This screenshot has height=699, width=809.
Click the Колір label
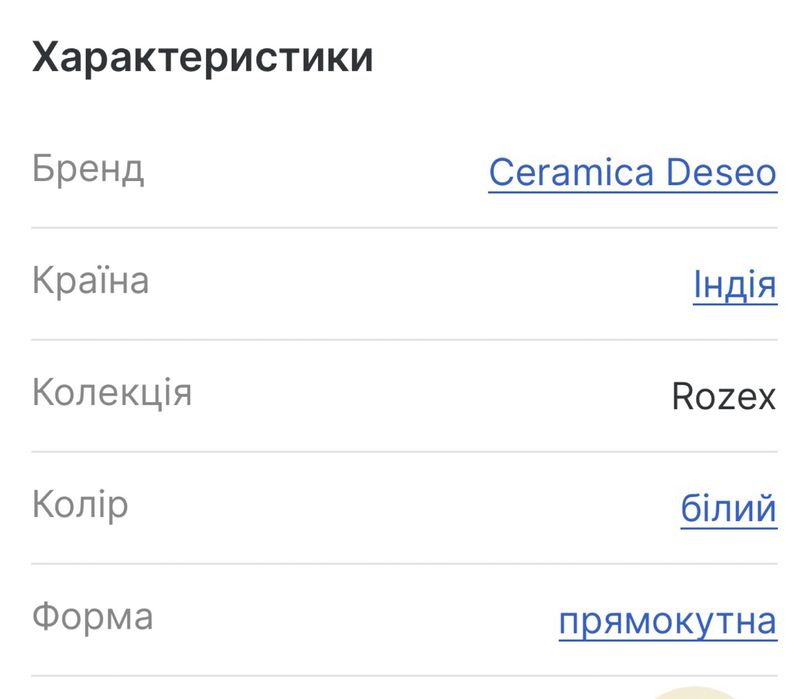pos(80,505)
